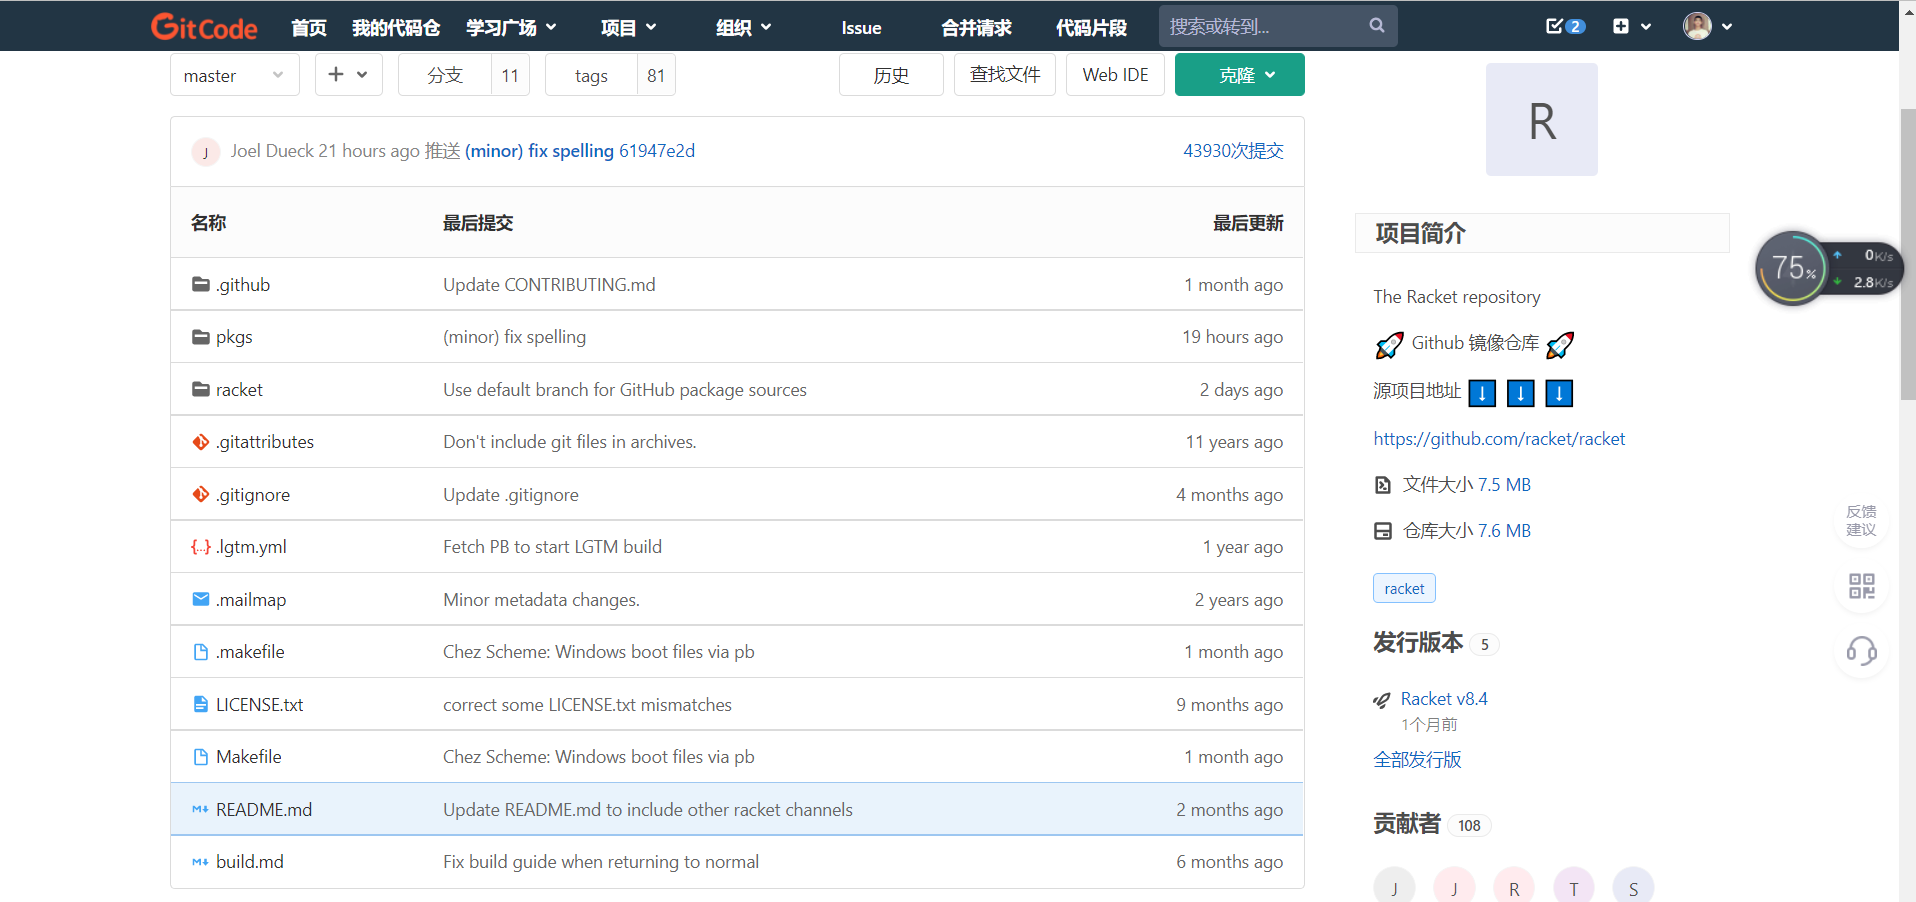1916x902 pixels.
Task: Open commit hash 61947e2d
Action: 657,151
